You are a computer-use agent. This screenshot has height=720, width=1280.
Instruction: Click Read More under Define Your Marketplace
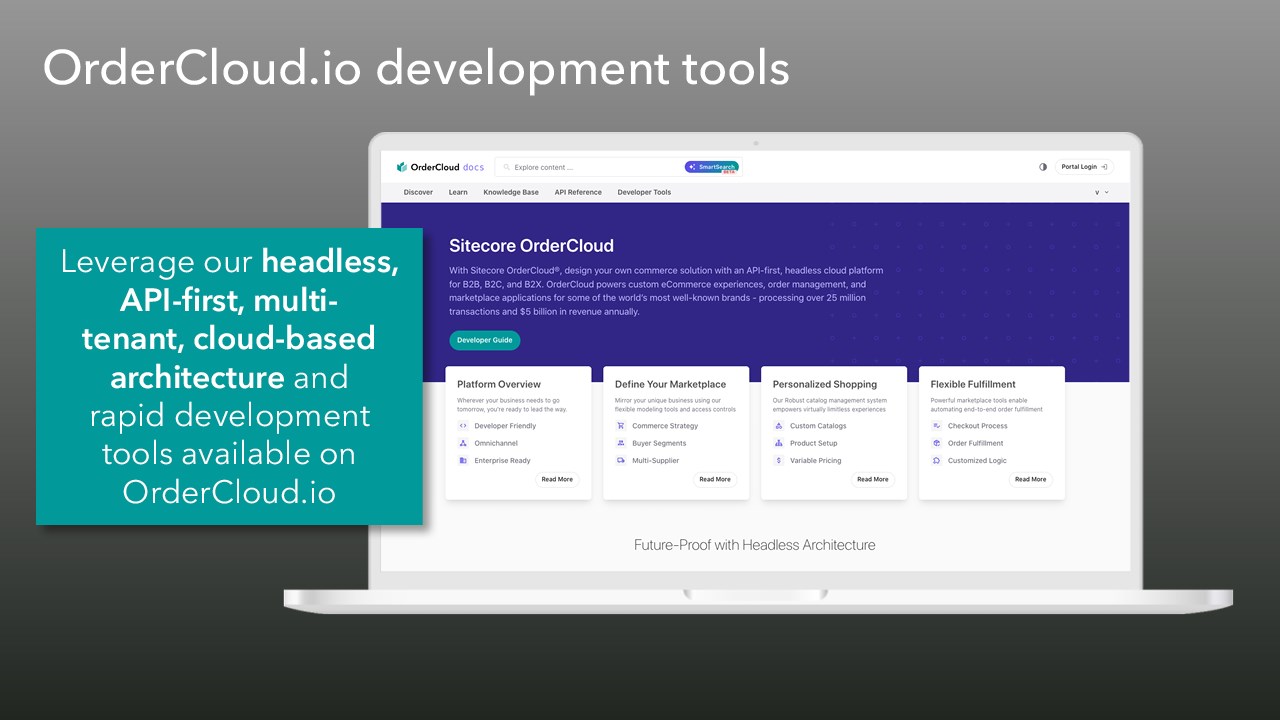pos(715,480)
